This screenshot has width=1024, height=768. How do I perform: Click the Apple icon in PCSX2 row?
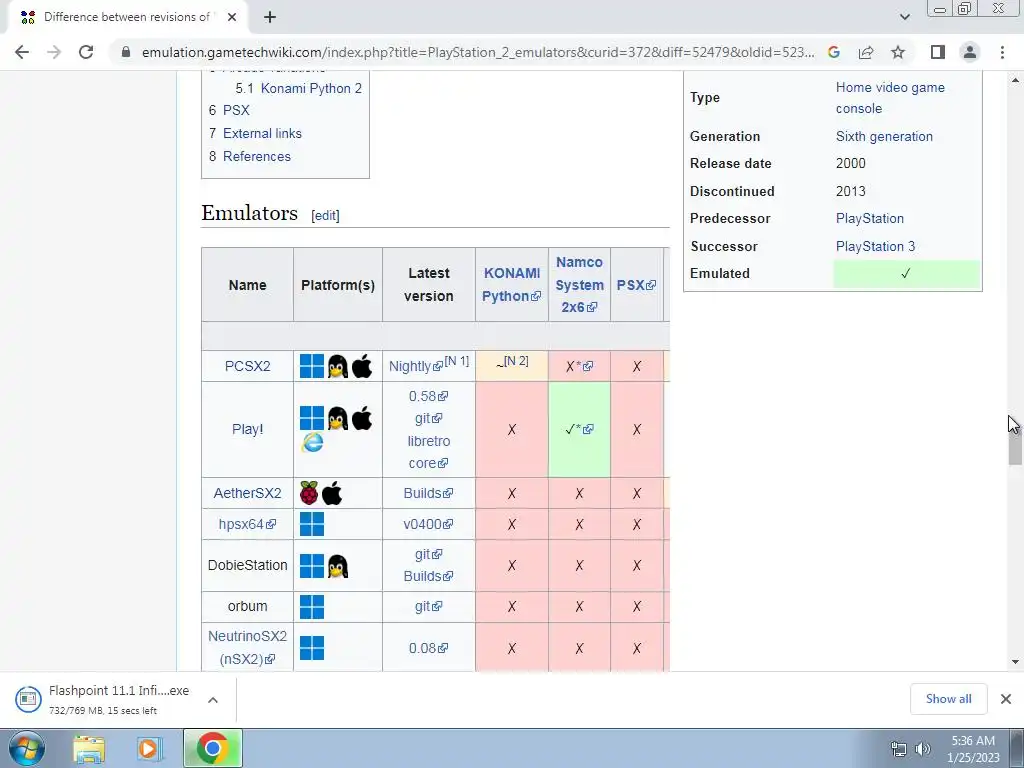point(362,366)
